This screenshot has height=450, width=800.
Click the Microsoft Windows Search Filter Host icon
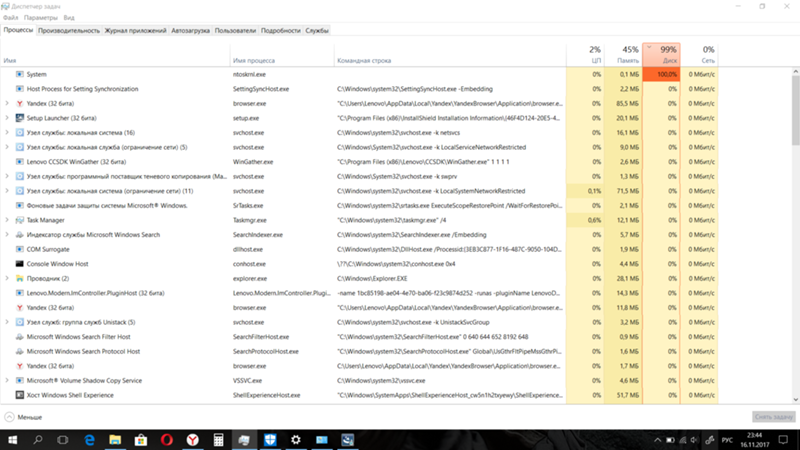coord(19,337)
